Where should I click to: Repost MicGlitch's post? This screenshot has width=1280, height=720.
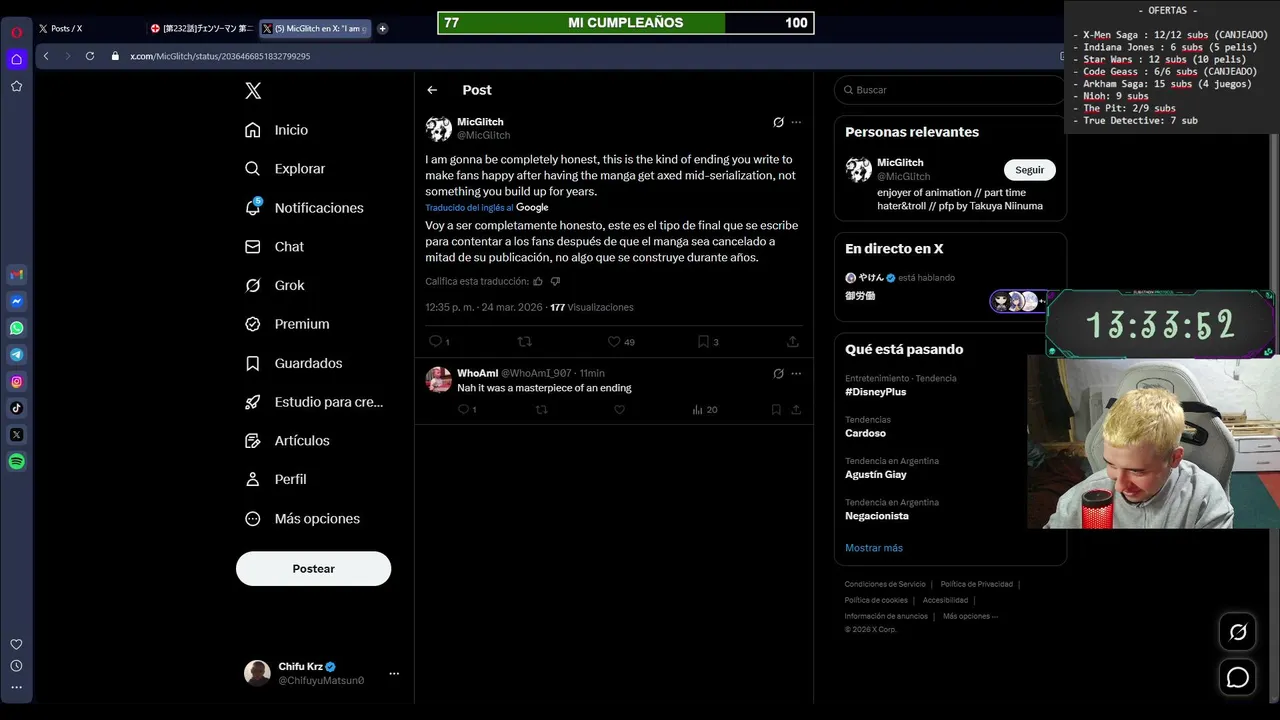pyautogui.click(x=525, y=341)
